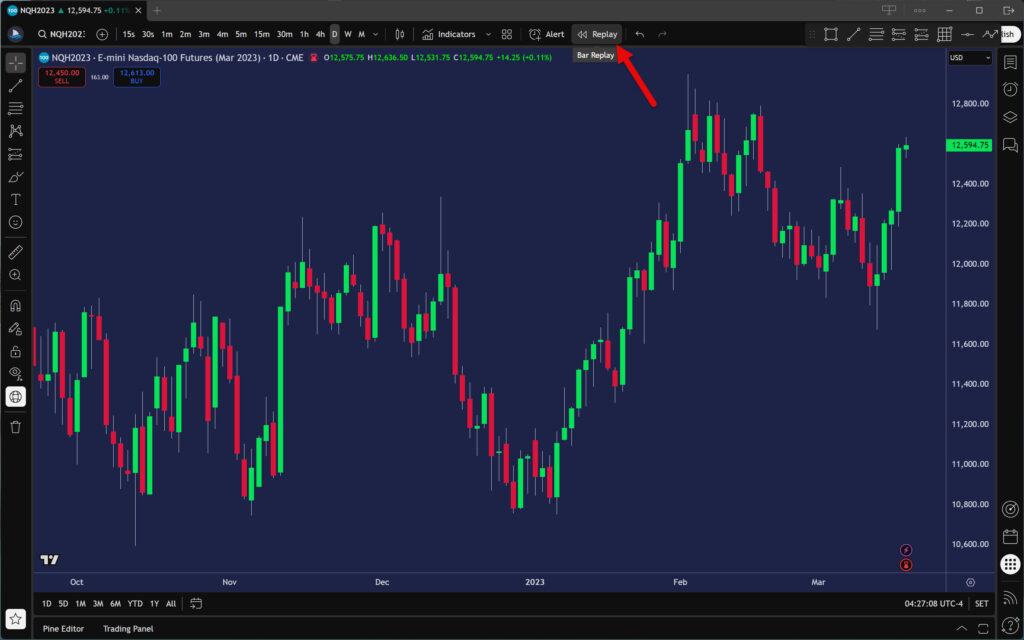Open the watchlist panel icon
Image resolution: width=1024 pixels, height=640 pixels.
tap(1010, 63)
